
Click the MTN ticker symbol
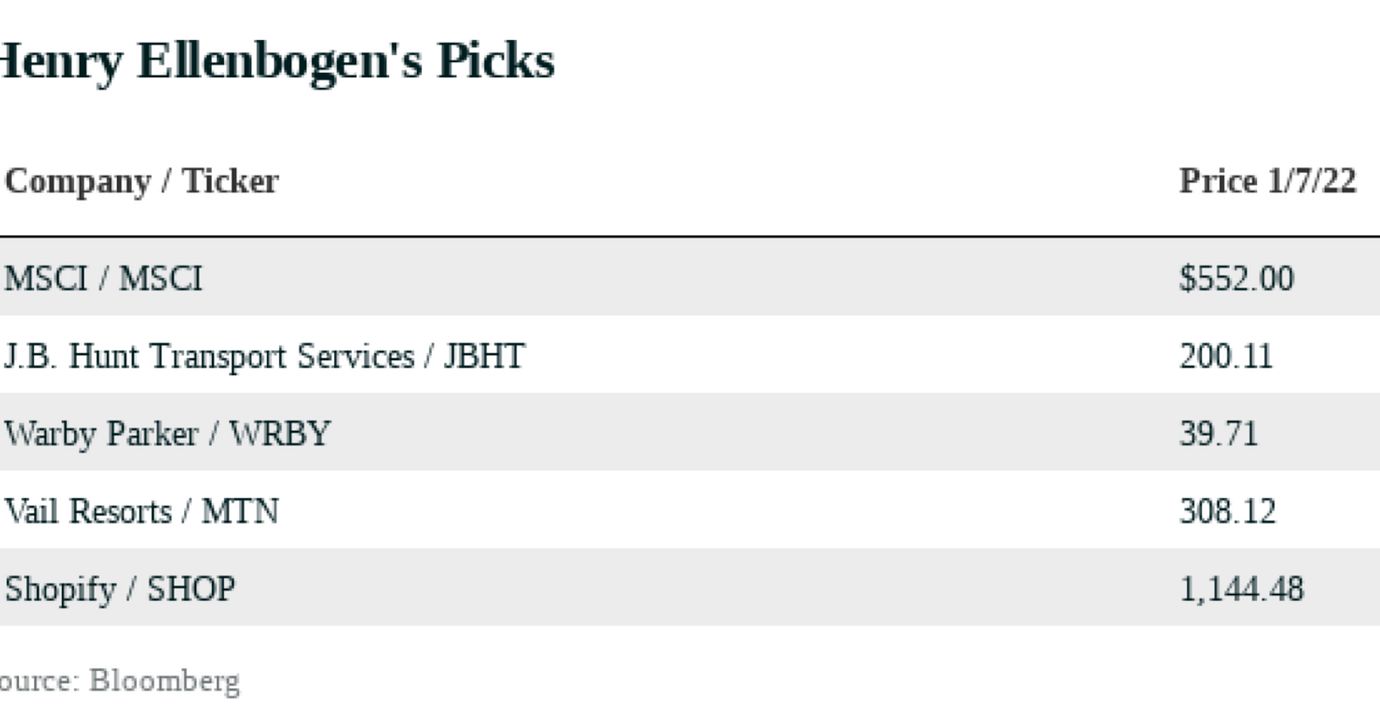pos(240,512)
